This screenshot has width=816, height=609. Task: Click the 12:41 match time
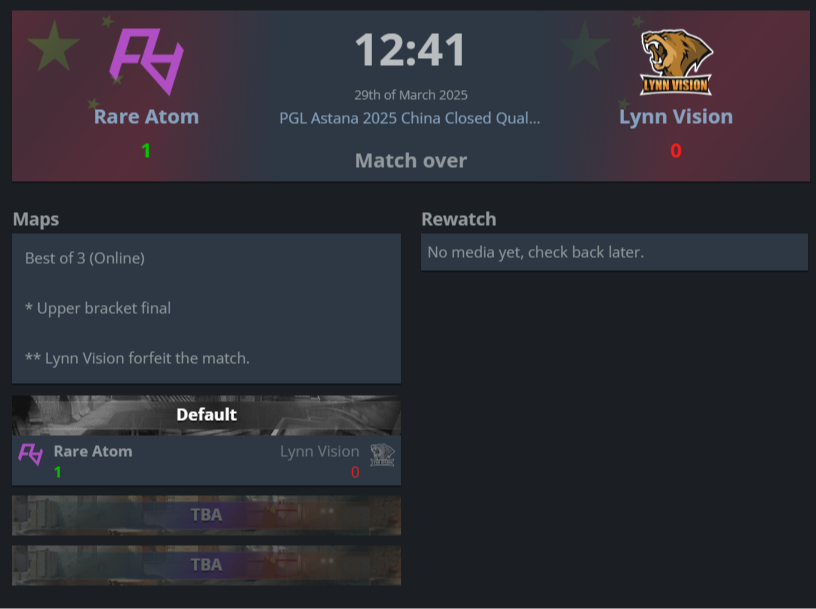411,50
